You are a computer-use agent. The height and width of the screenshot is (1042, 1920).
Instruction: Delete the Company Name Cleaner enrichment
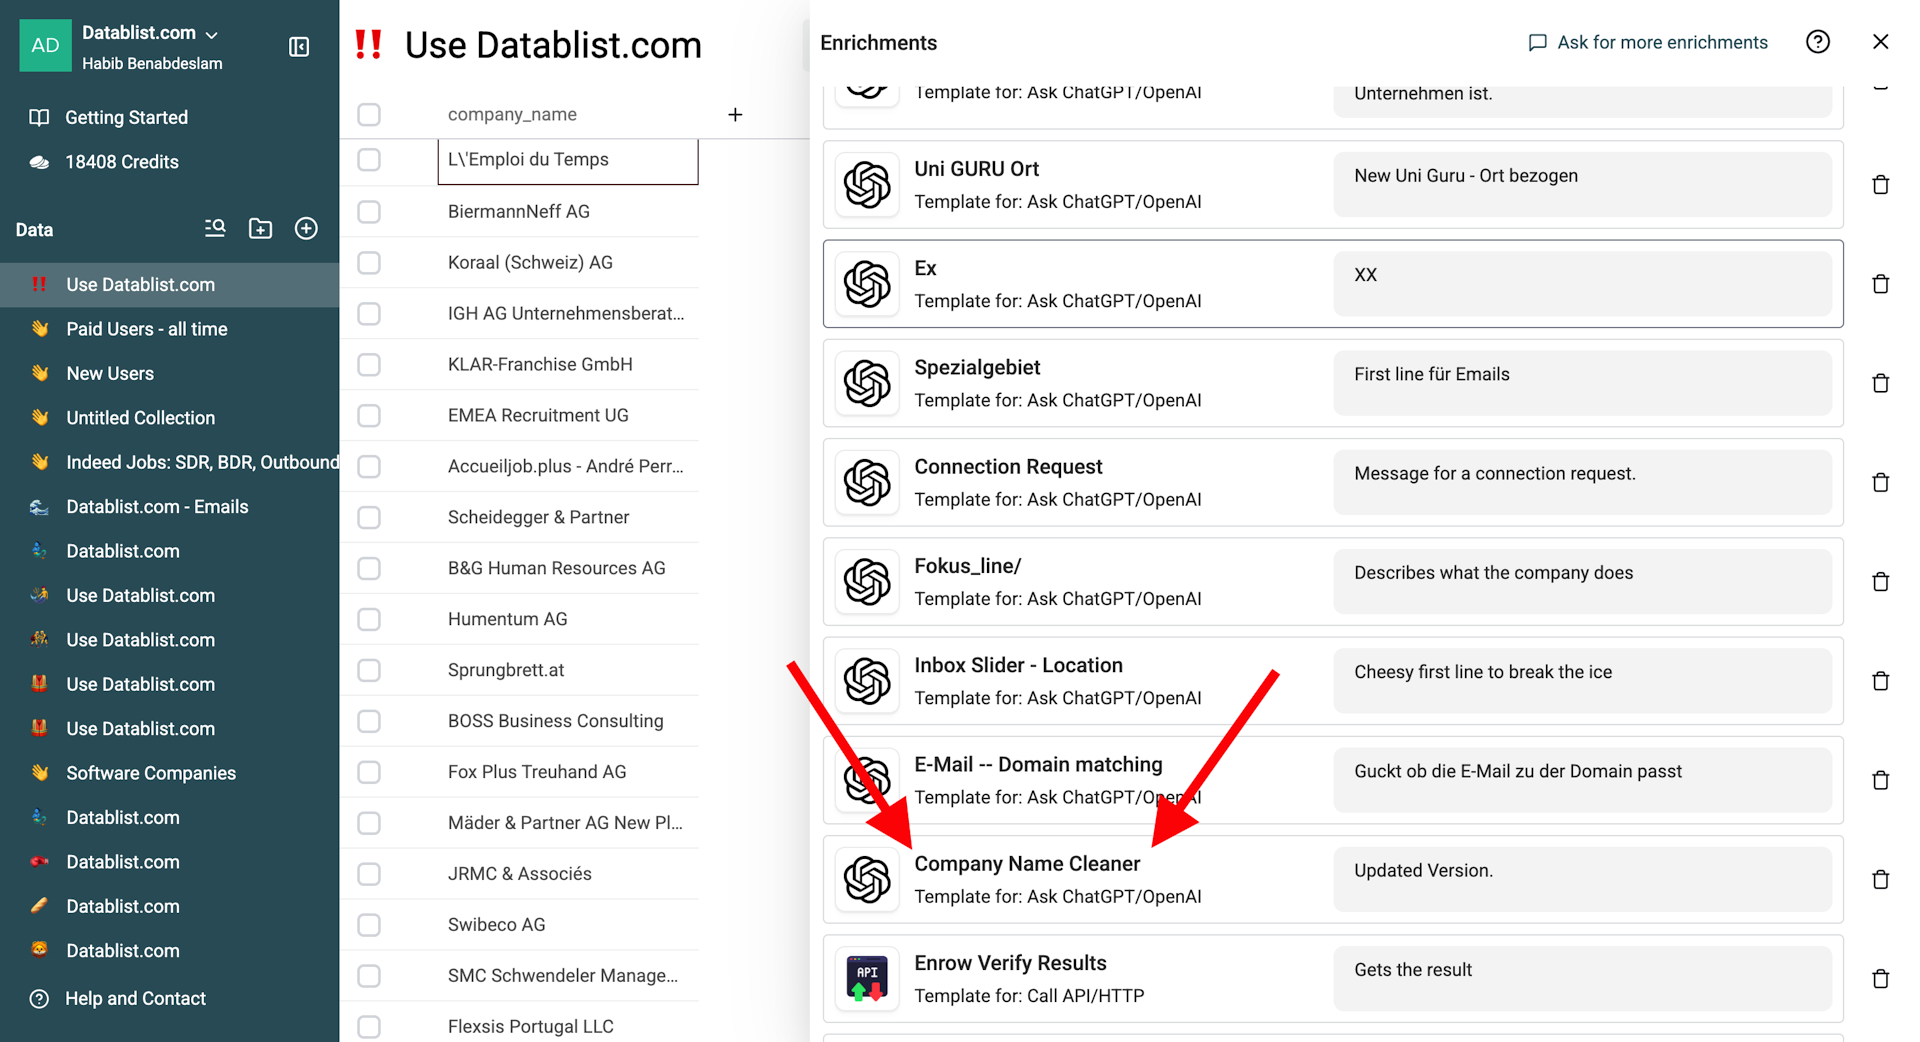click(x=1880, y=880)
